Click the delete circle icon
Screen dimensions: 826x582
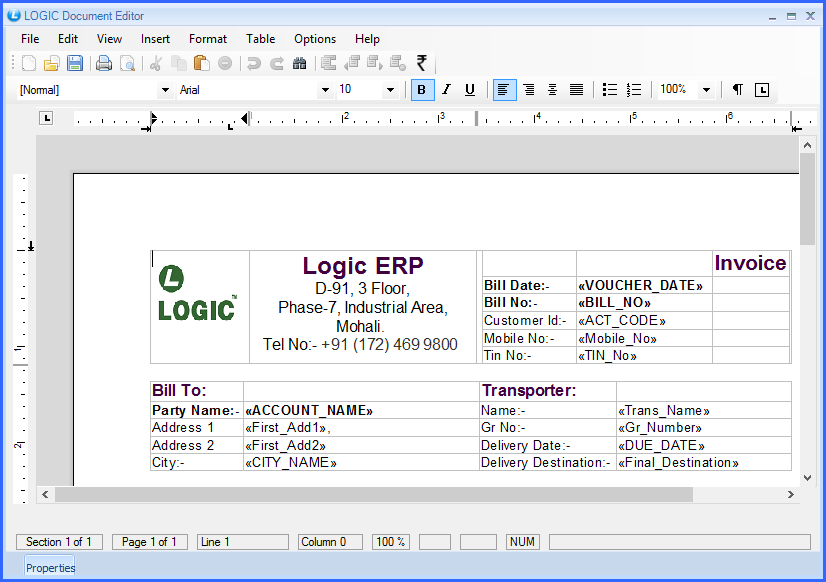[x=225, y=63]
